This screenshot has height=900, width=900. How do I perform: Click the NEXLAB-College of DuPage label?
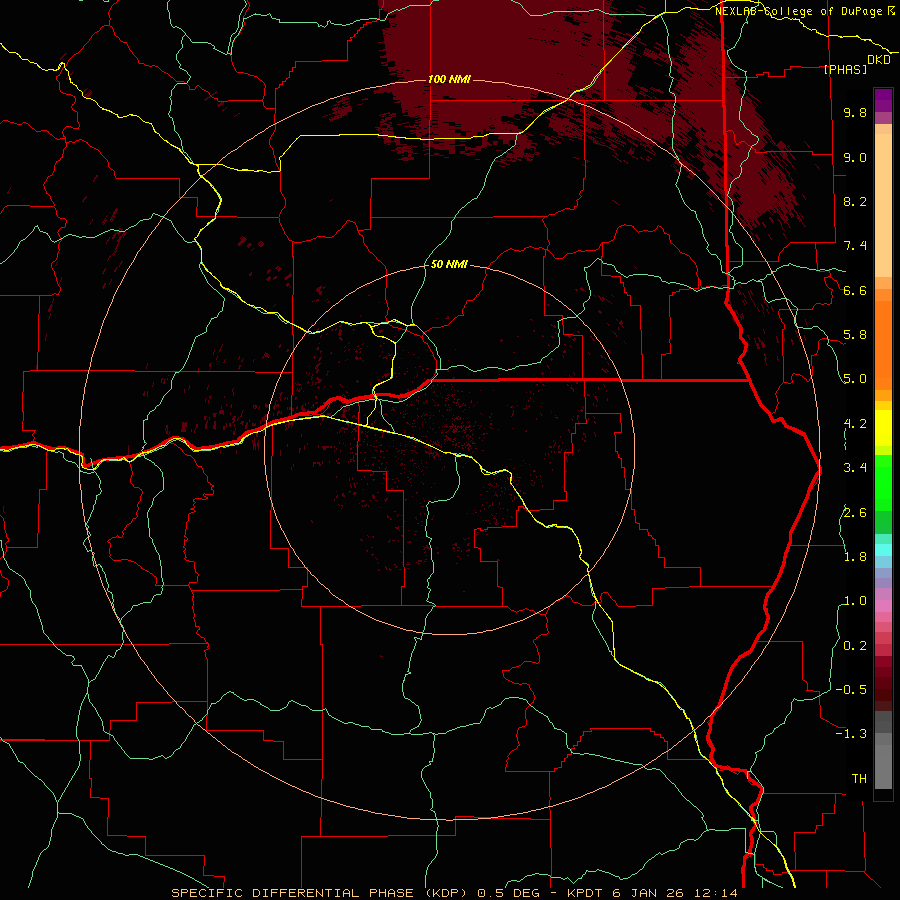coord(798,11)
